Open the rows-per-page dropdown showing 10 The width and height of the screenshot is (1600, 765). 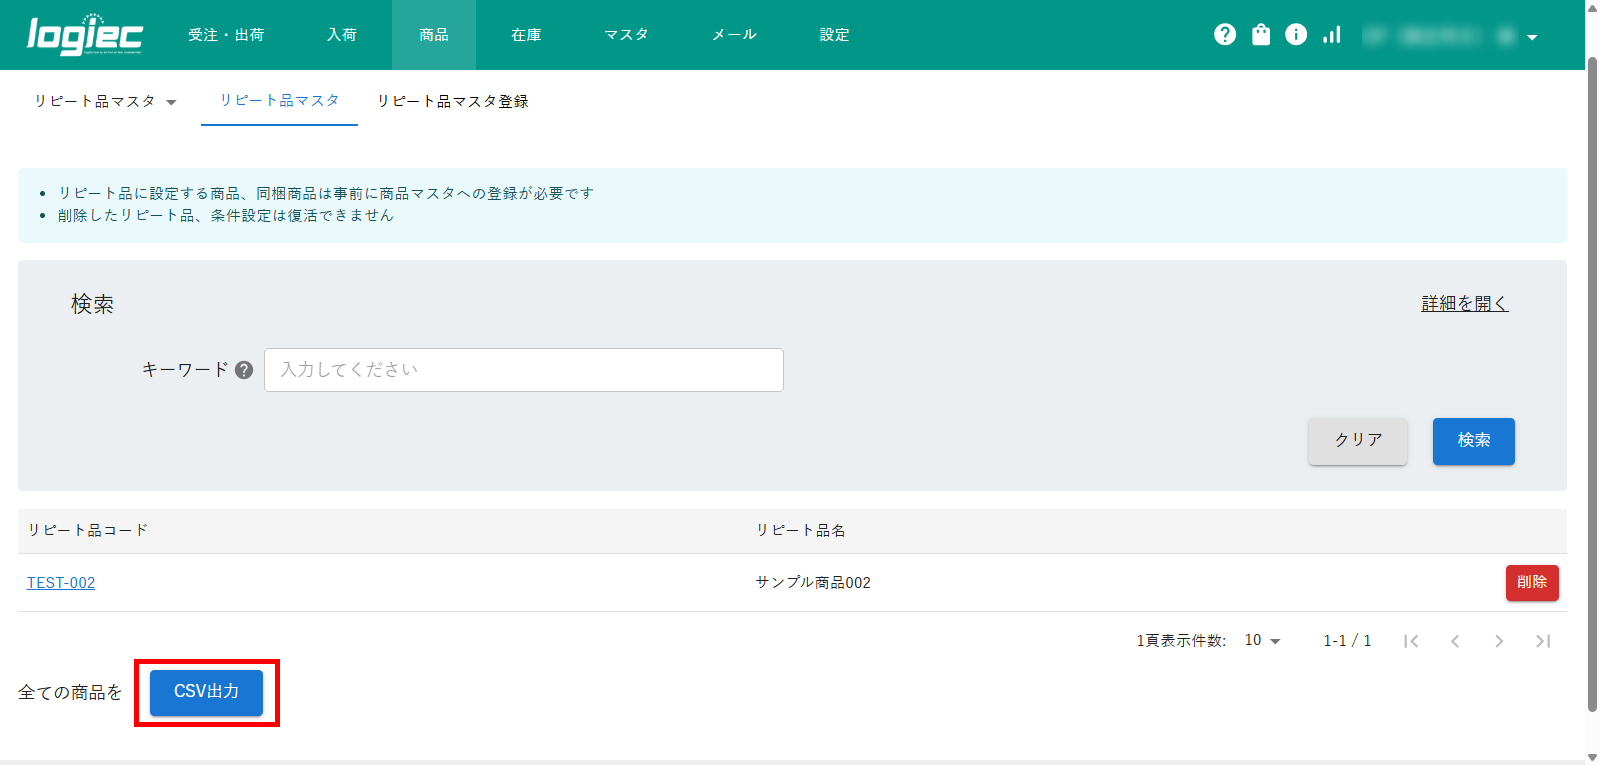point(1262,641)
